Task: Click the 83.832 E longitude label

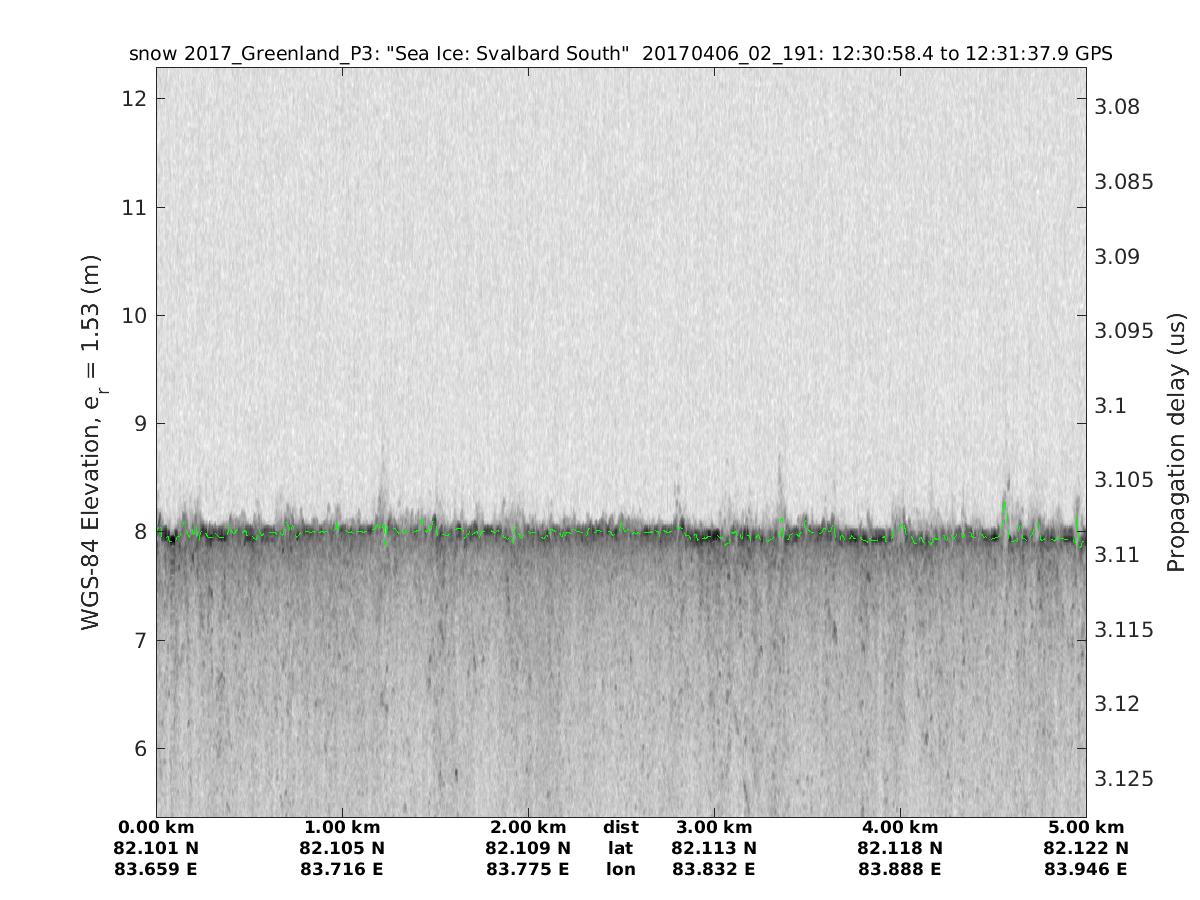Action: point(714,869)
